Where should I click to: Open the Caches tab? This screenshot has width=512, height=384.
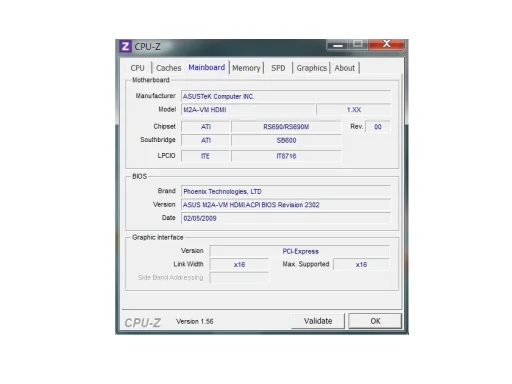[x=168, y=68]
